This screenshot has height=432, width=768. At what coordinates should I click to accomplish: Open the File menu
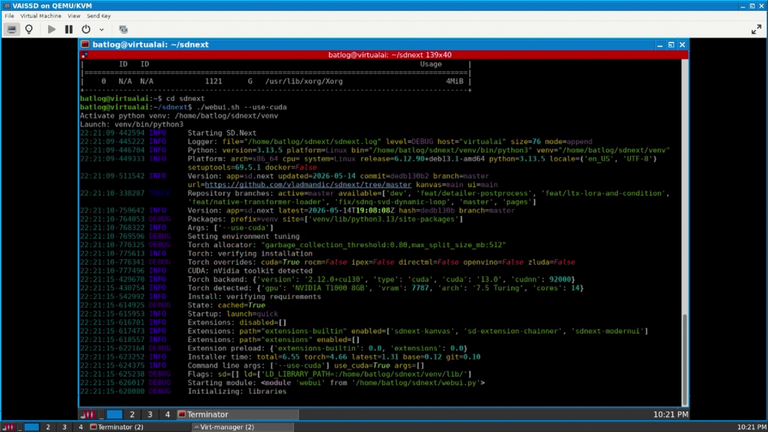coord(9,16)
